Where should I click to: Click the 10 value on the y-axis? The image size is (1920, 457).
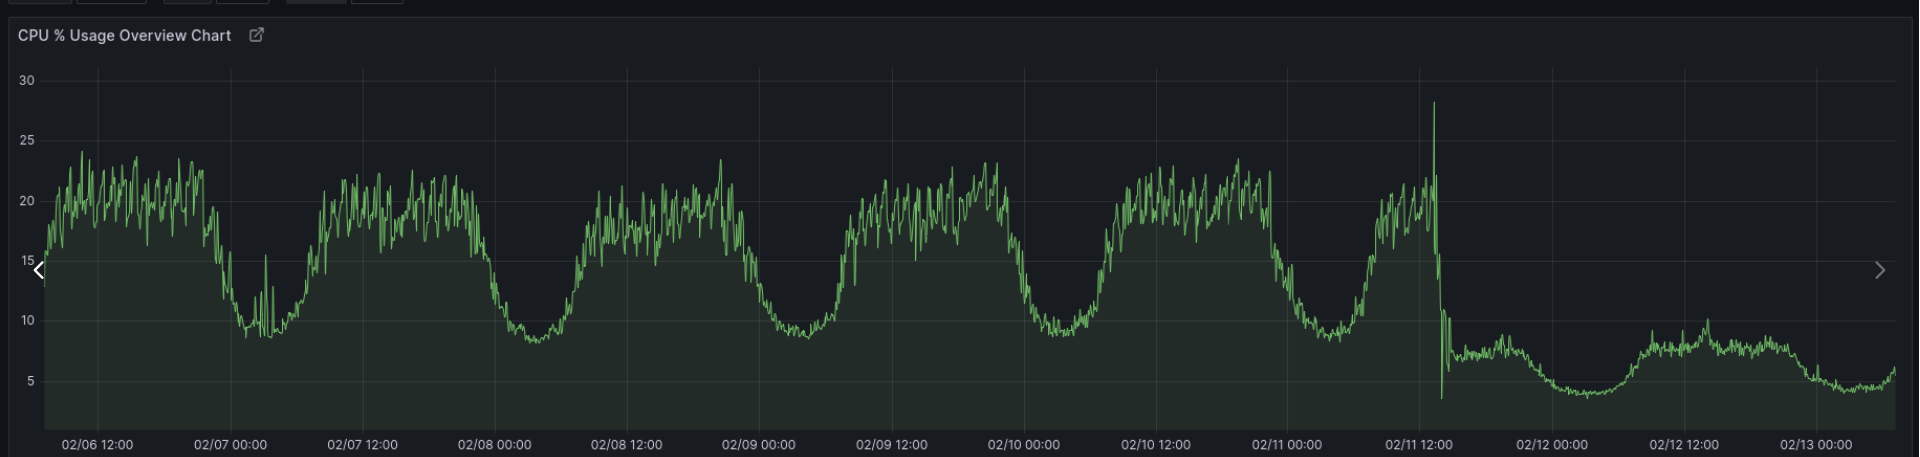coord(27,321)
